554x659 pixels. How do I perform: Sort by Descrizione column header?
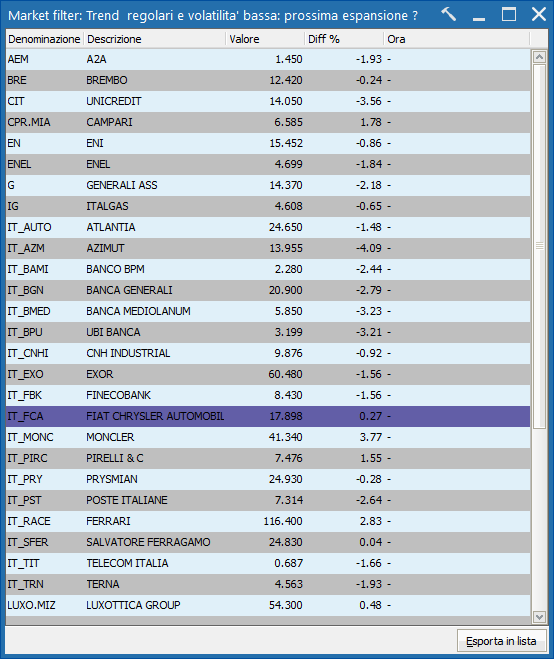[x=155, y=39]
